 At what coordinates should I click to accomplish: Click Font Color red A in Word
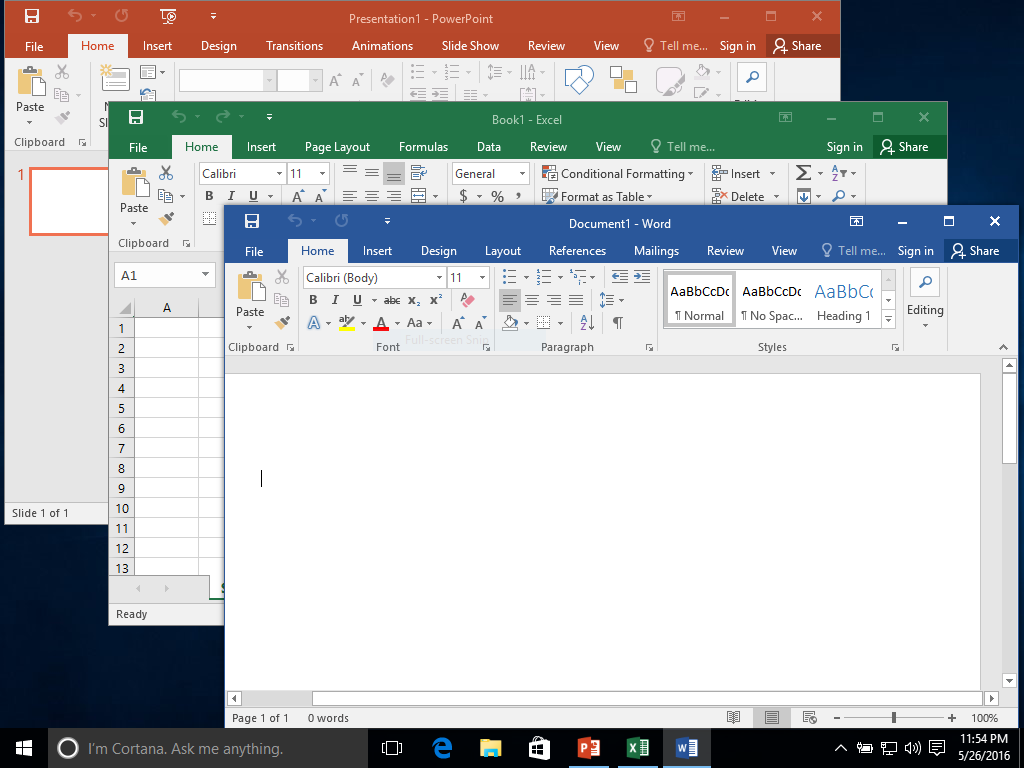(381, 323)
